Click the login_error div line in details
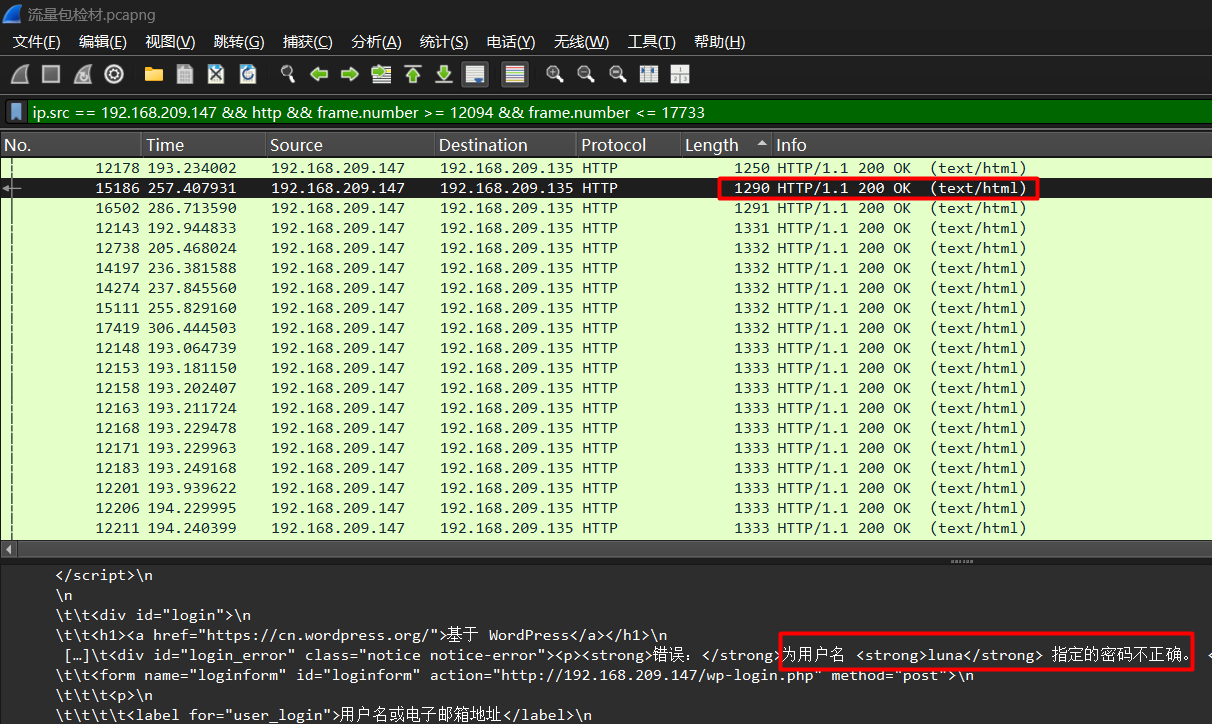The width and height of the screenshot is (1212, 724). (636, 656)
